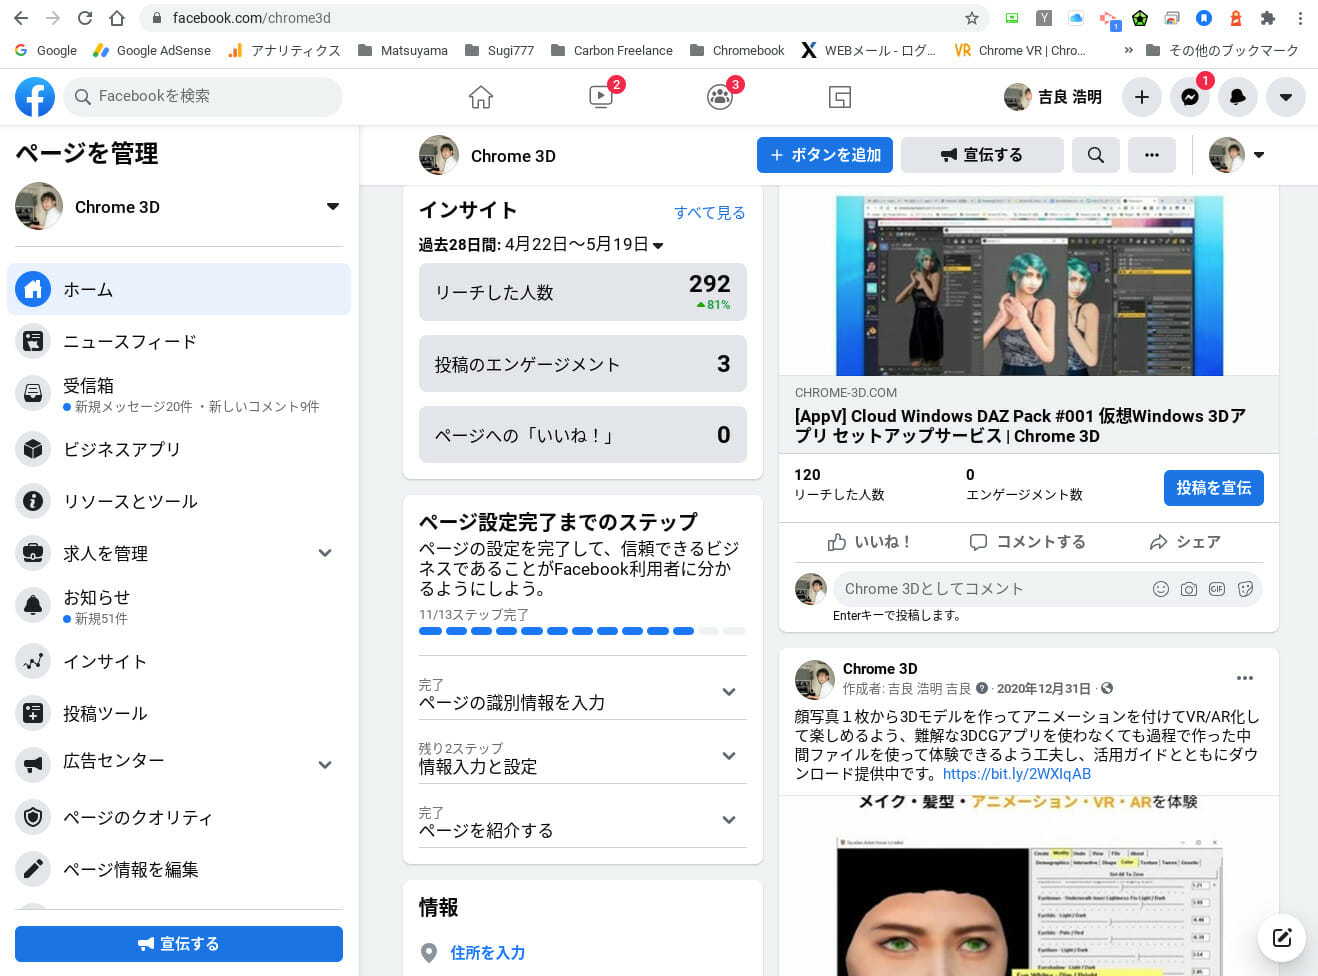
Task: Open リソースとツール in sidebar
Action: tap(179, 501)
